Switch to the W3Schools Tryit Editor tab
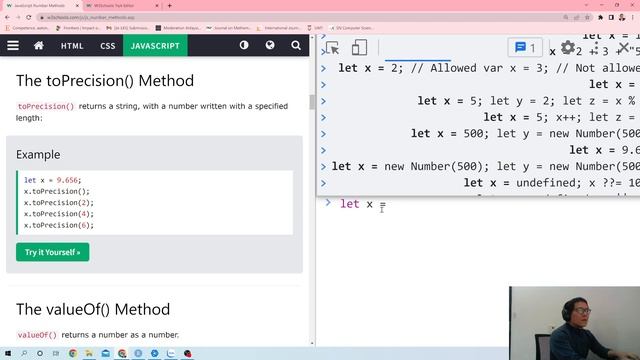The image size is (640, 360). click(x=118, y=6)
